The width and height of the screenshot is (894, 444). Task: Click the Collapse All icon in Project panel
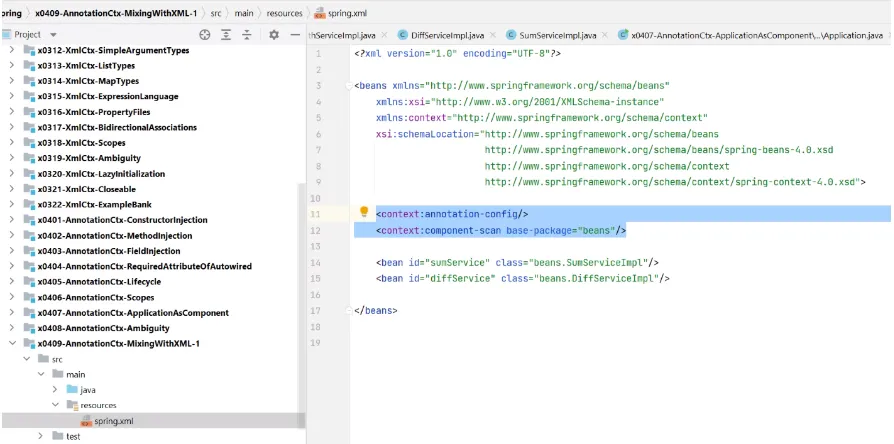[247, 35]
